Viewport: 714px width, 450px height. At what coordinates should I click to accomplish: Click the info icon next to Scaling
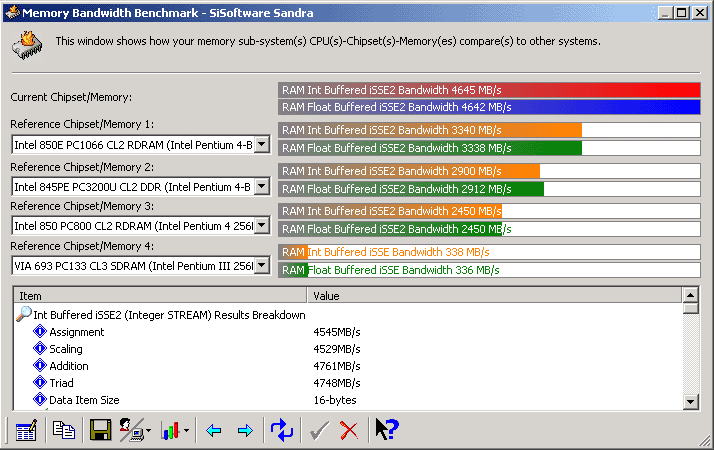click(40, 348)
